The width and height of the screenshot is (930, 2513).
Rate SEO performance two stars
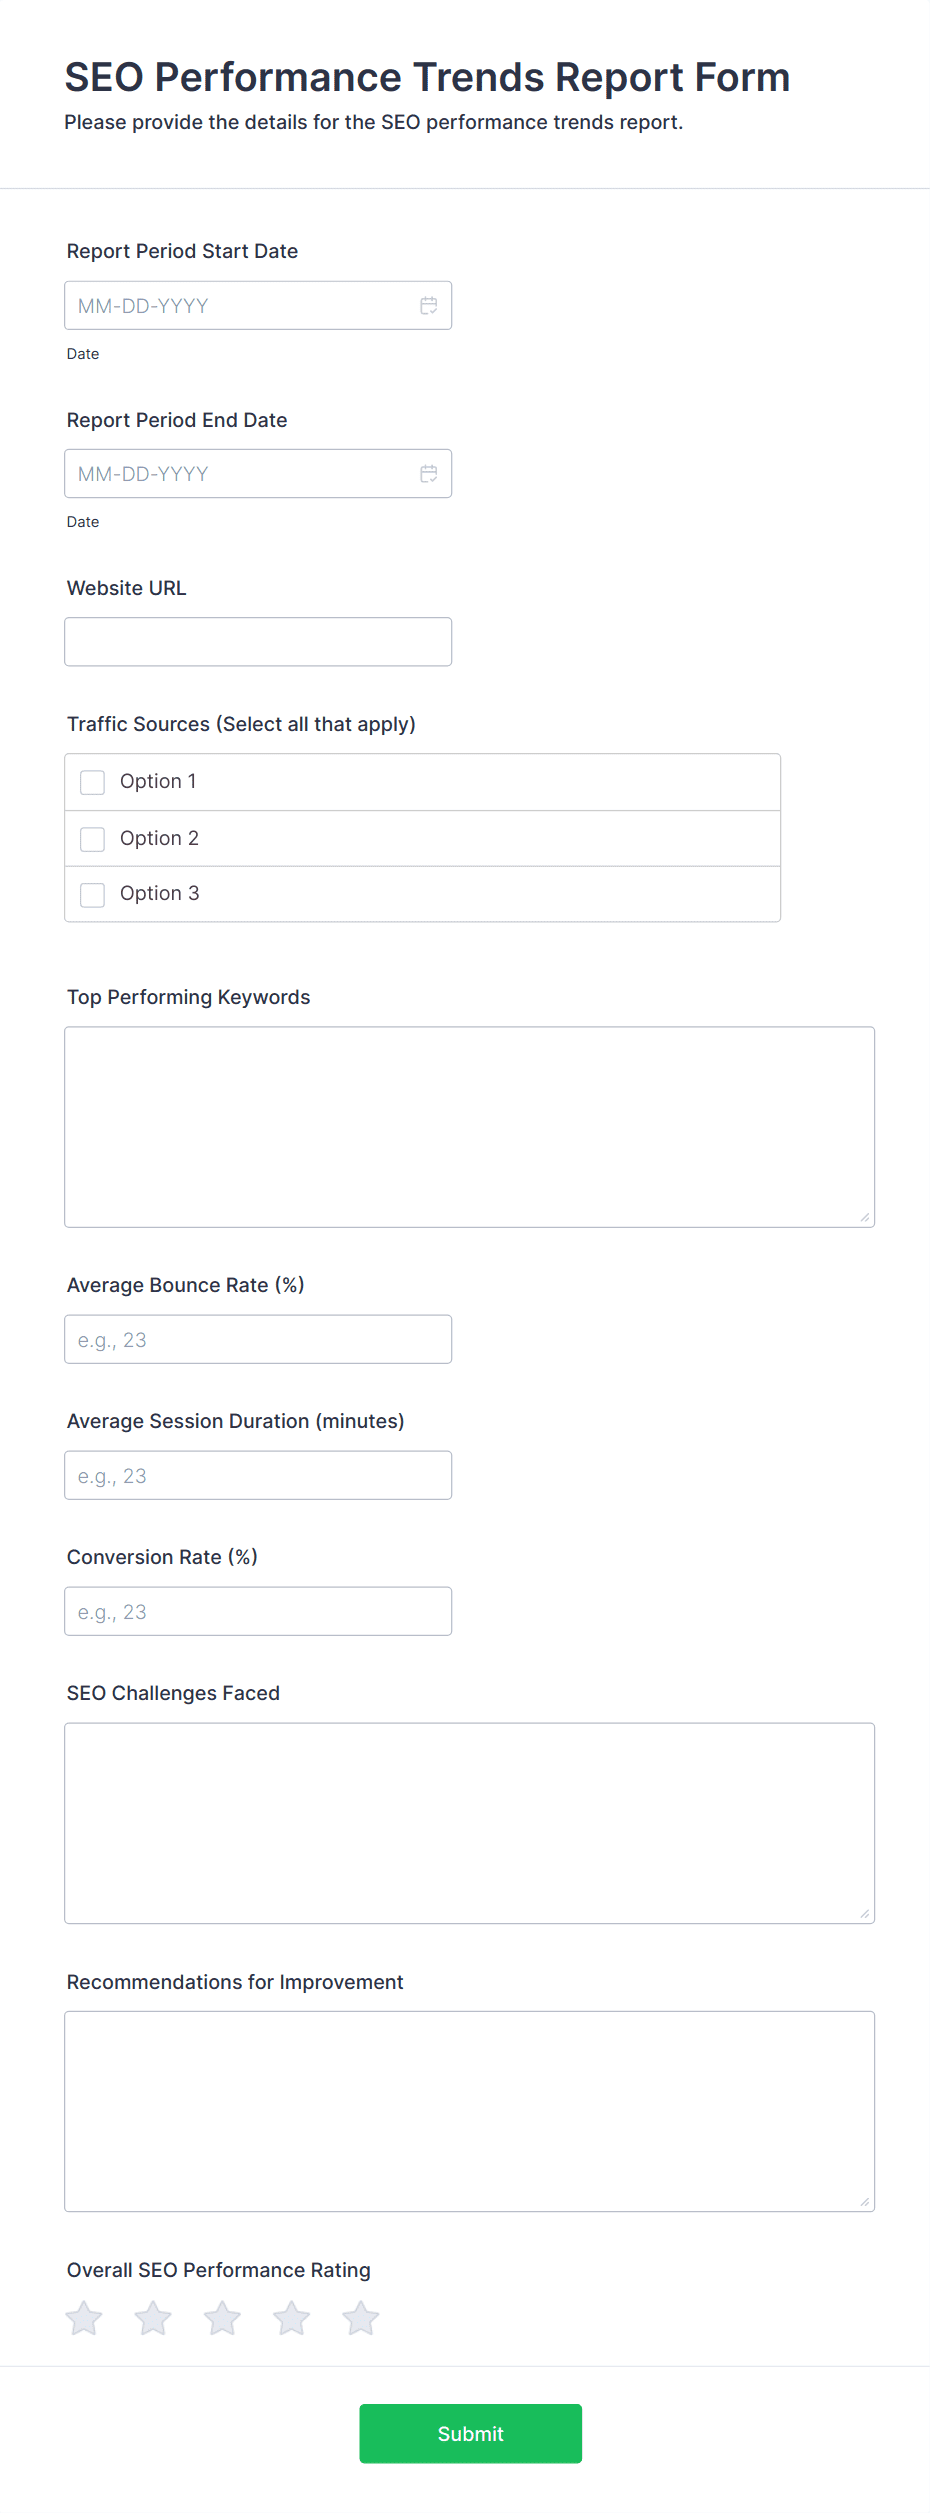coord(153,2318)
